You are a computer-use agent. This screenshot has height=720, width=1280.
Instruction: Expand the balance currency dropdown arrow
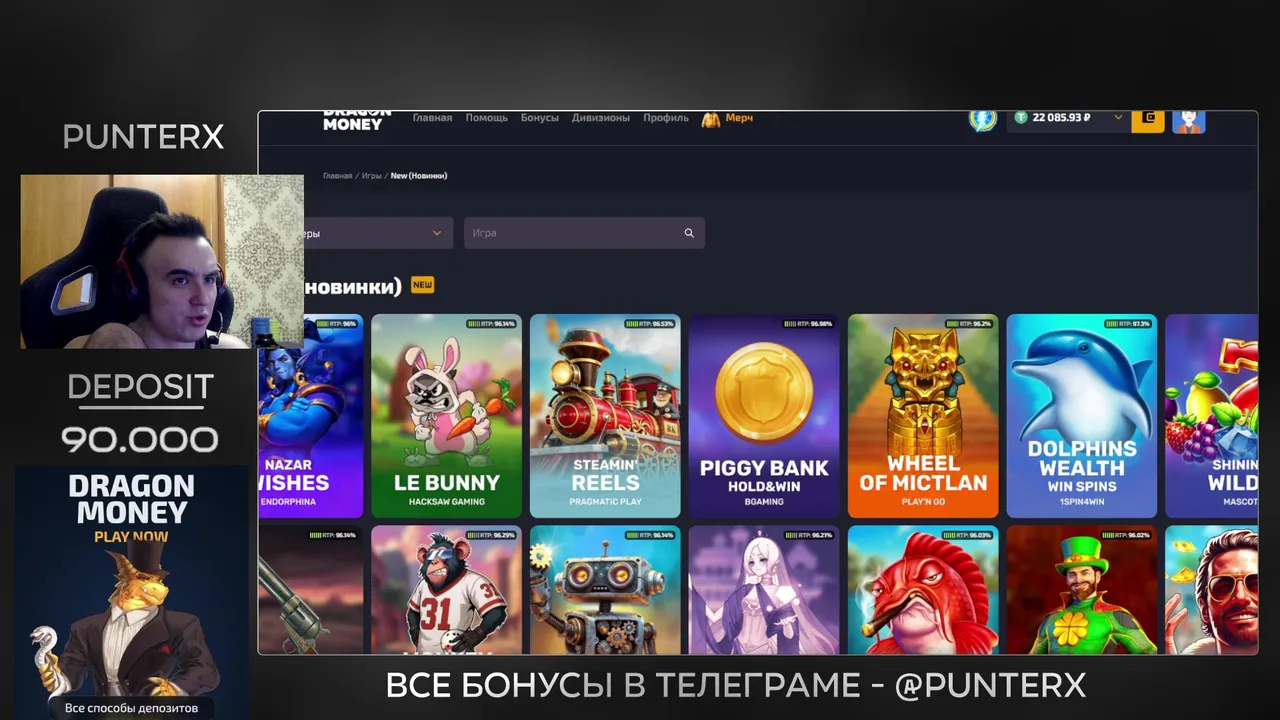(1118, 117)
